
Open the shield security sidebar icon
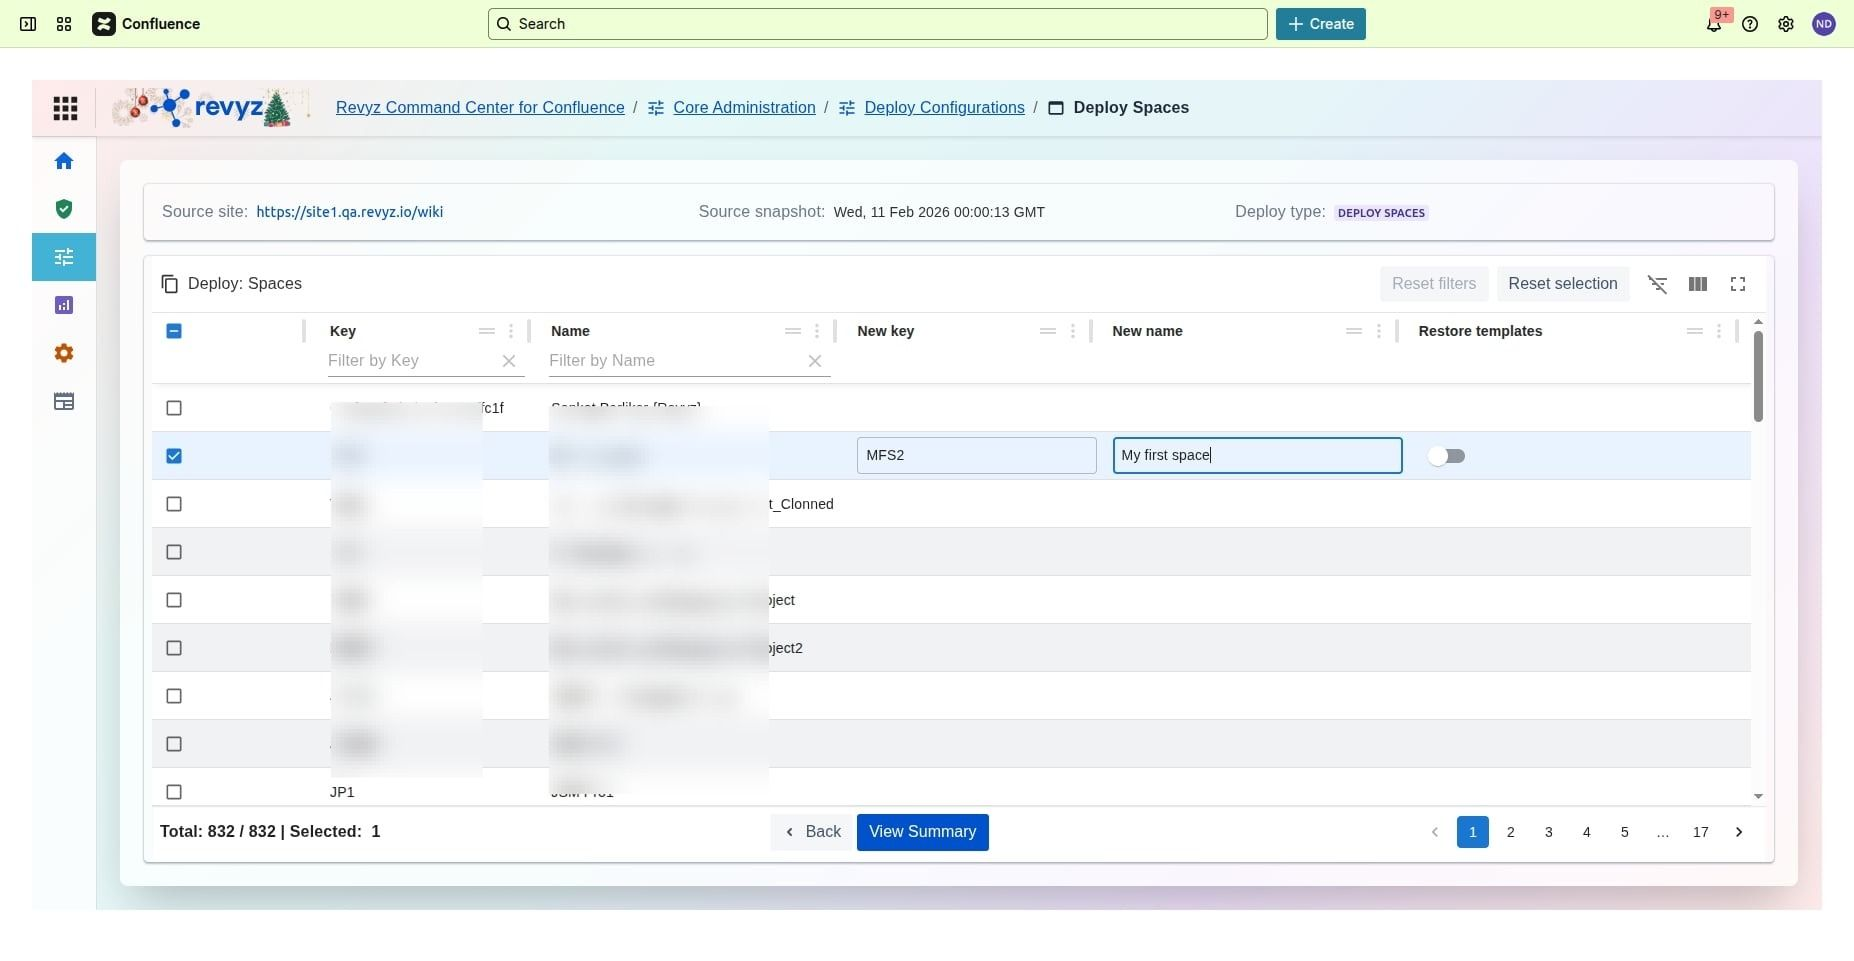(64, 209)
